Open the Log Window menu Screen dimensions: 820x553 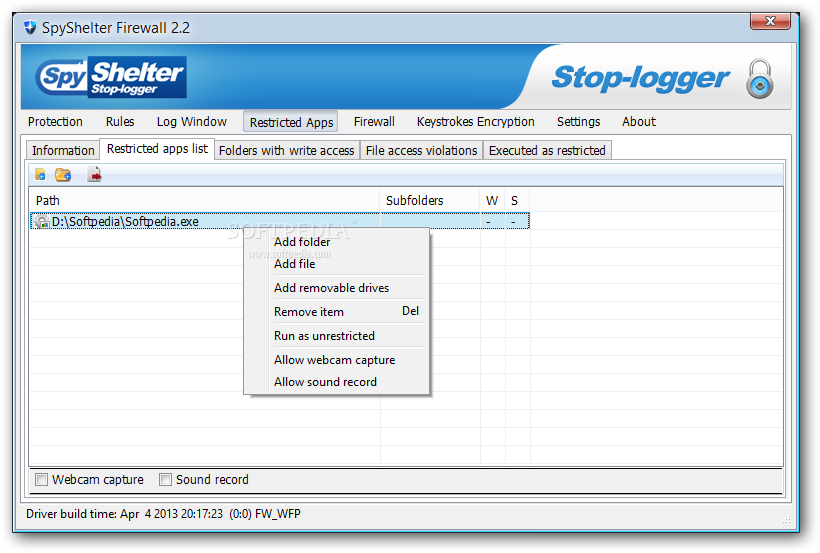click(191, 122)
